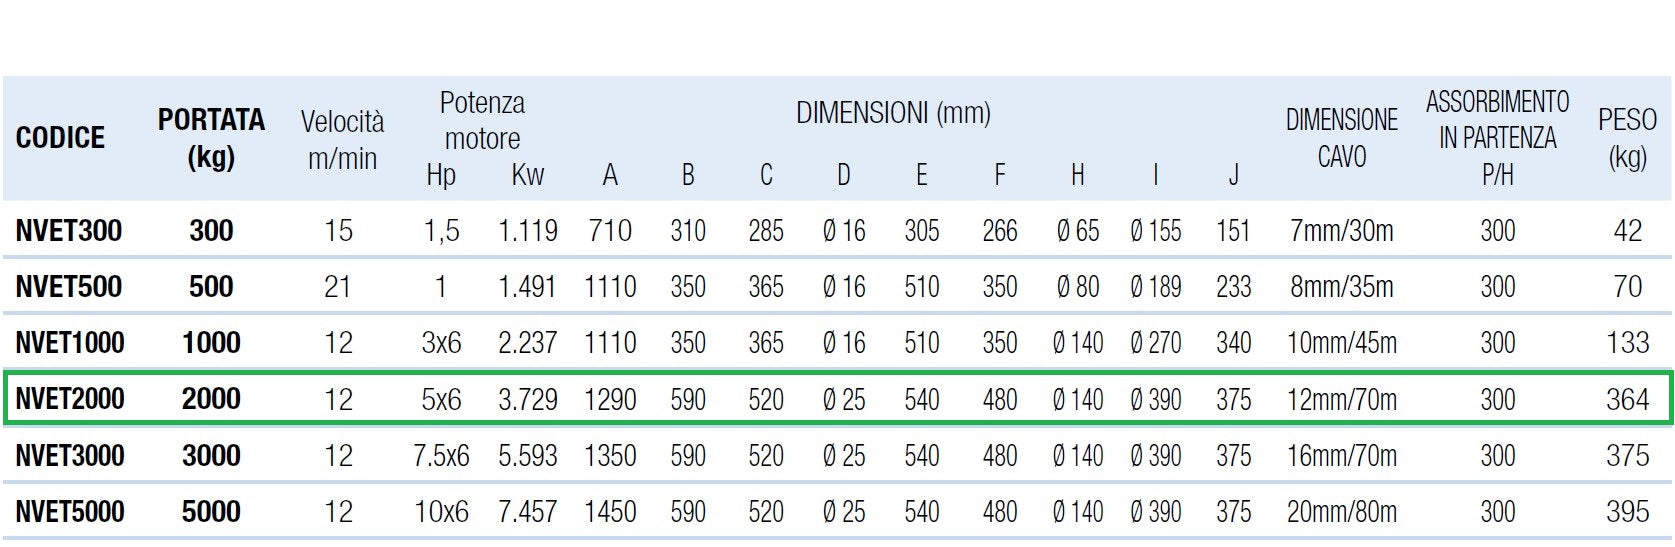
Task: Select the NVET300 code cell
Action: 69,231
